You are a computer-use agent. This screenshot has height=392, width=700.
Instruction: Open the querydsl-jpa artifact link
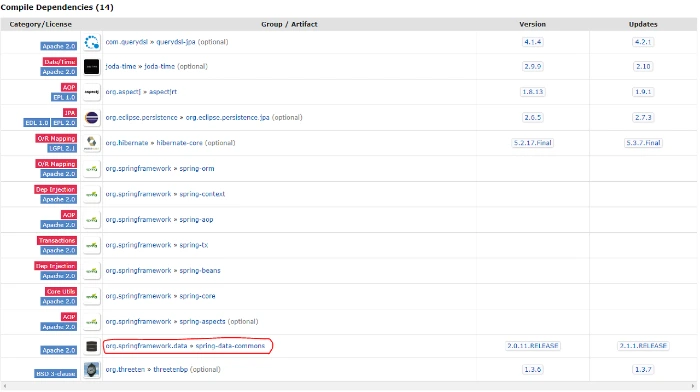coord(176,42)
